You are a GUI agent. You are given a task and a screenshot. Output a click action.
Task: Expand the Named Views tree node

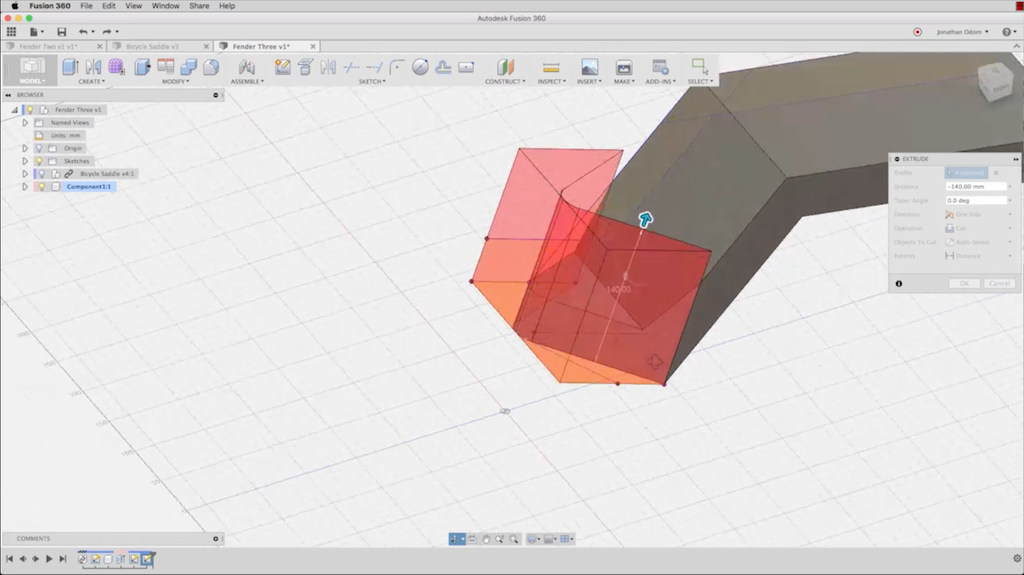[x=25, y=123]
